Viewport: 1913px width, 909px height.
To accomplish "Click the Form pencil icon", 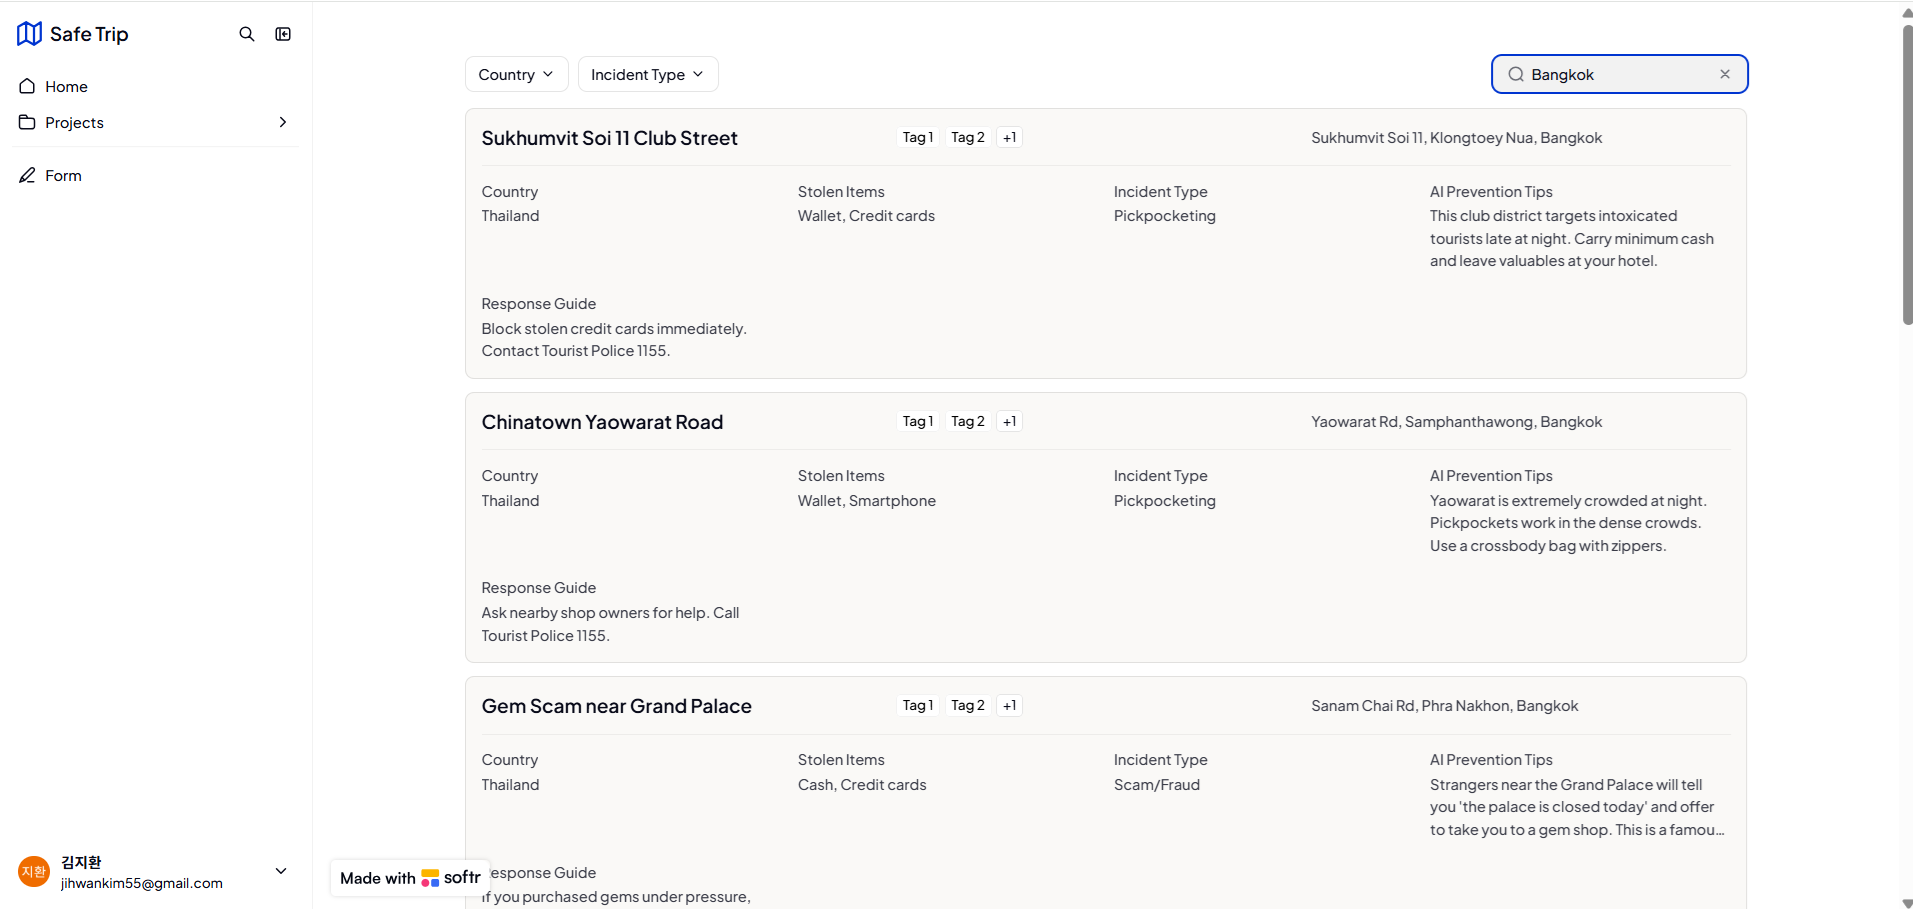I will [x=27, y=176].
